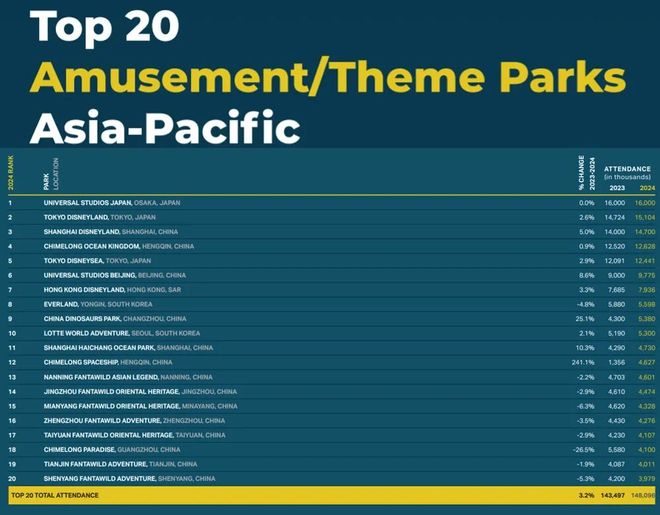Click the '8.6%' change value

(587, 275)
